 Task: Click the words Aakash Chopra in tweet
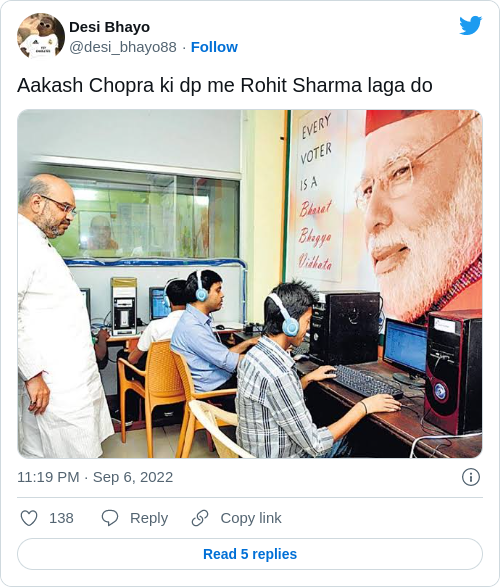point(86,85)
